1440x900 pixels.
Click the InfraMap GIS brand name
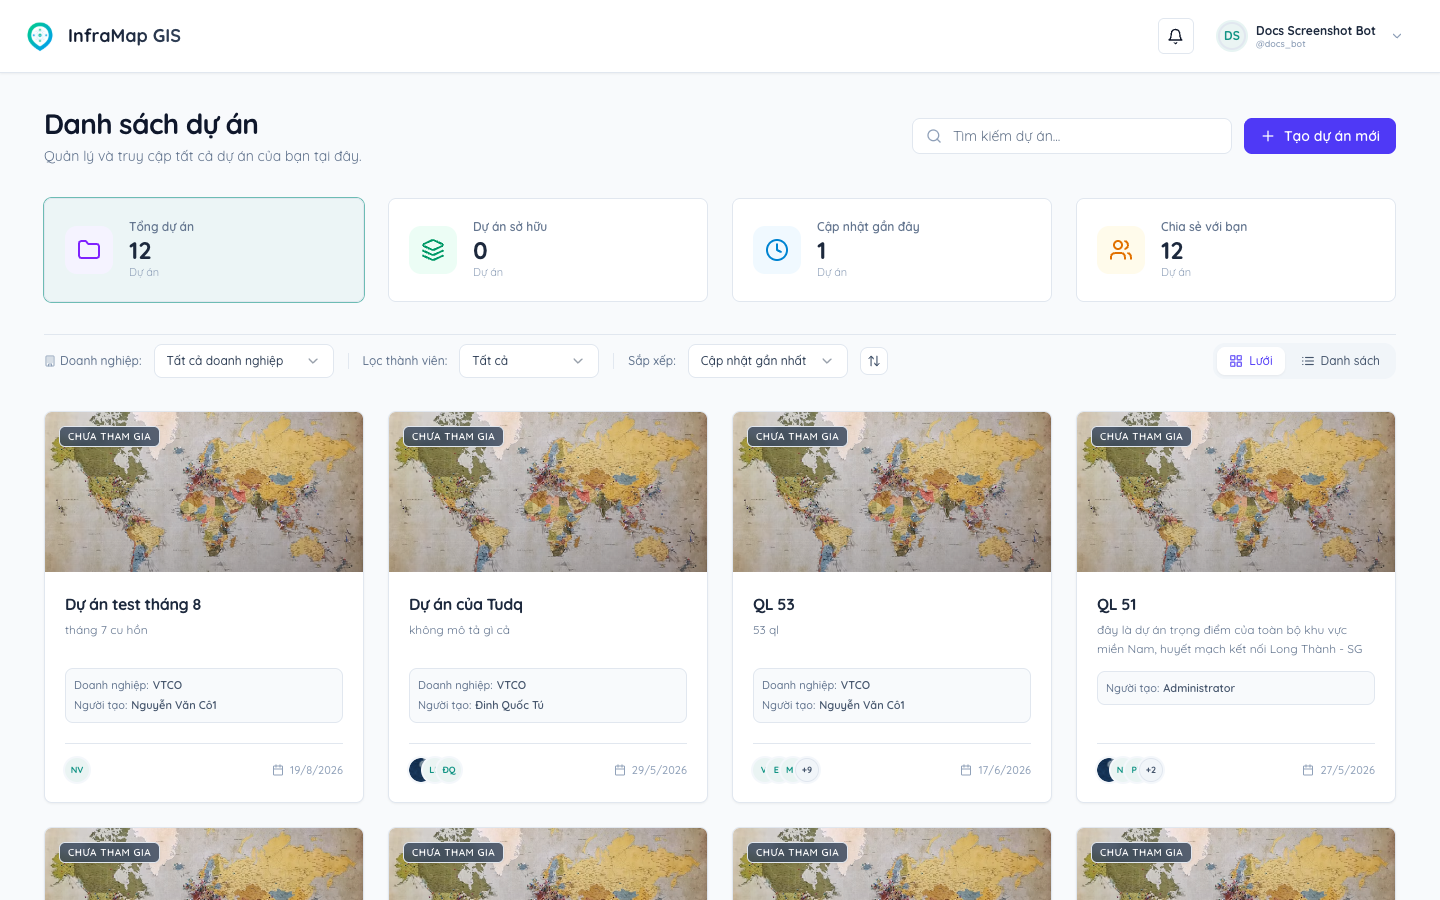click(x=124, y=36)
